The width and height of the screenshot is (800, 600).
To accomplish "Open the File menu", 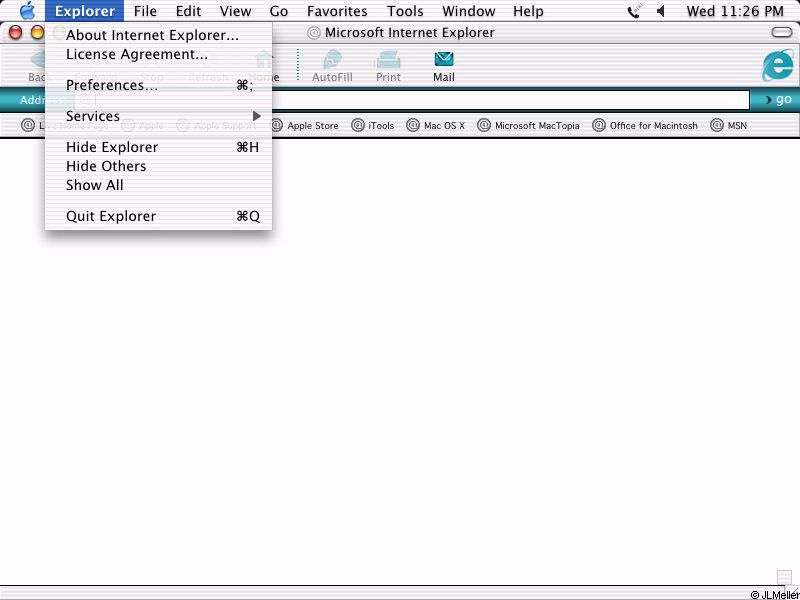I will tap(145, 11).
